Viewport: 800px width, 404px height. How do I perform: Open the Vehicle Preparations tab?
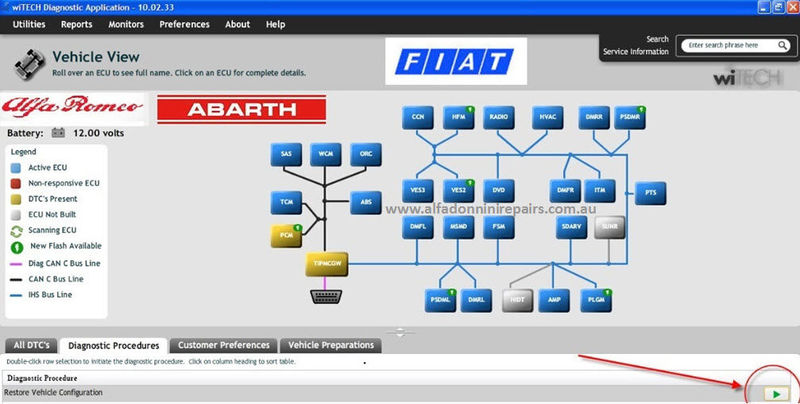331,345
